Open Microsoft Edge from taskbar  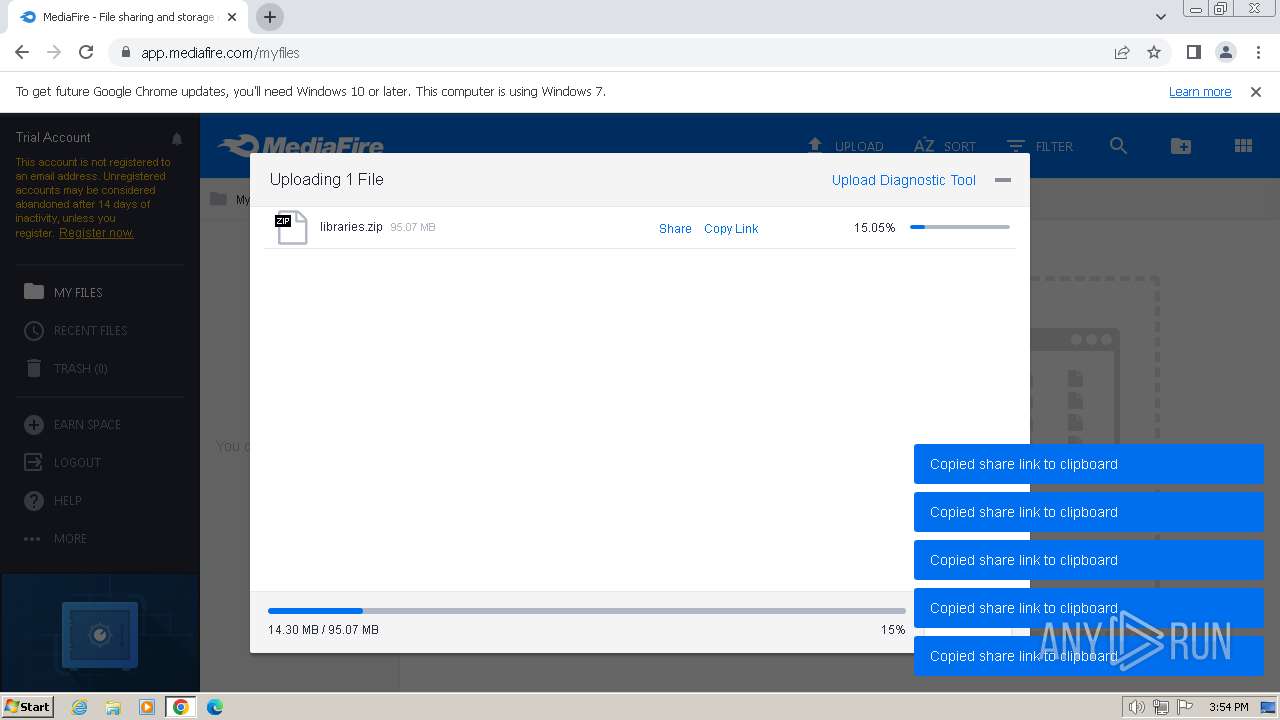[x=215, y=707]
